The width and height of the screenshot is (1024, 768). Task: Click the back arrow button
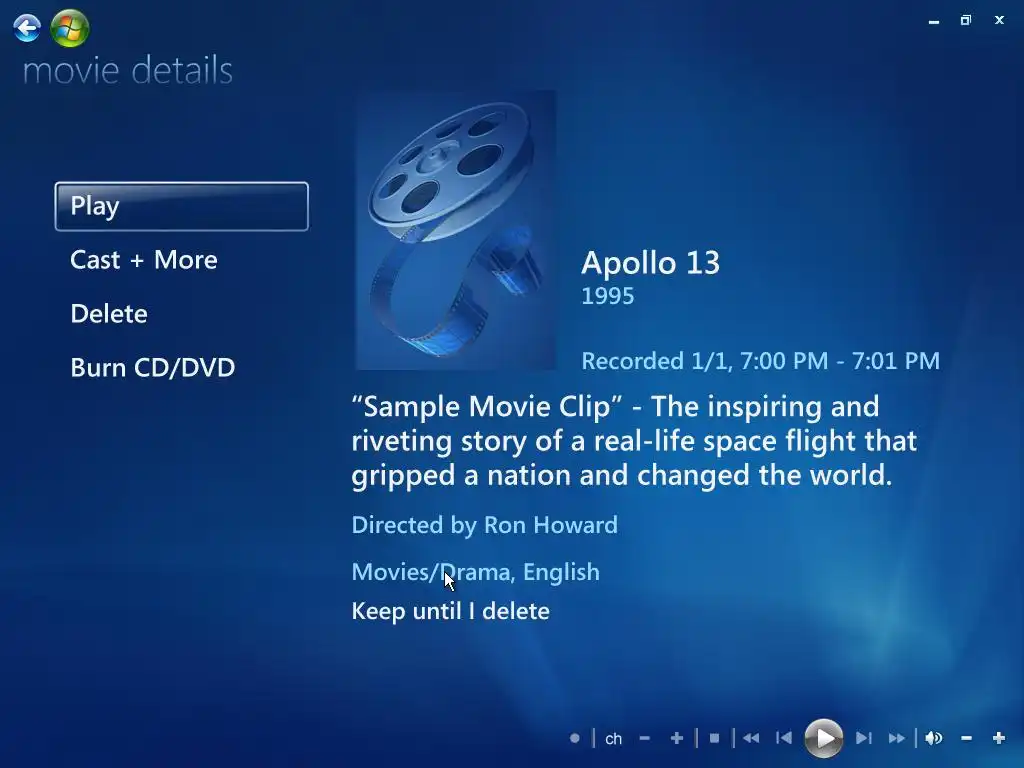(x=27, y=28)
